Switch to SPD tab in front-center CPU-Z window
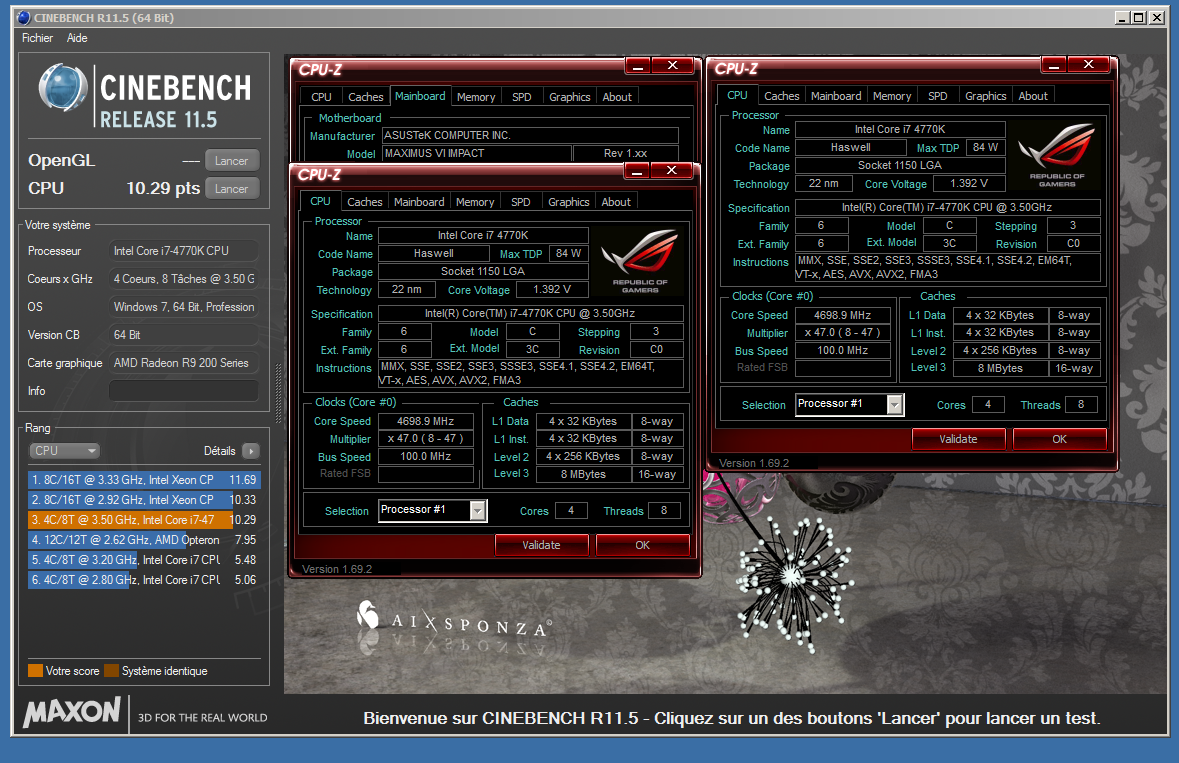 point(521,202)
